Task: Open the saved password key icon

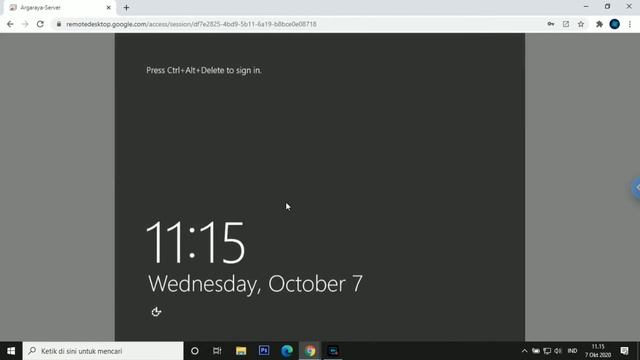Action: tap(551, 24)
